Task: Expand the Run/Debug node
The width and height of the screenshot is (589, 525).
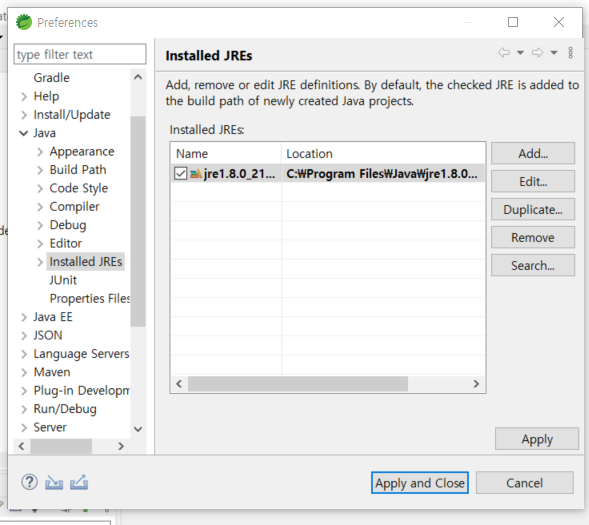Action: pos(24,409)
